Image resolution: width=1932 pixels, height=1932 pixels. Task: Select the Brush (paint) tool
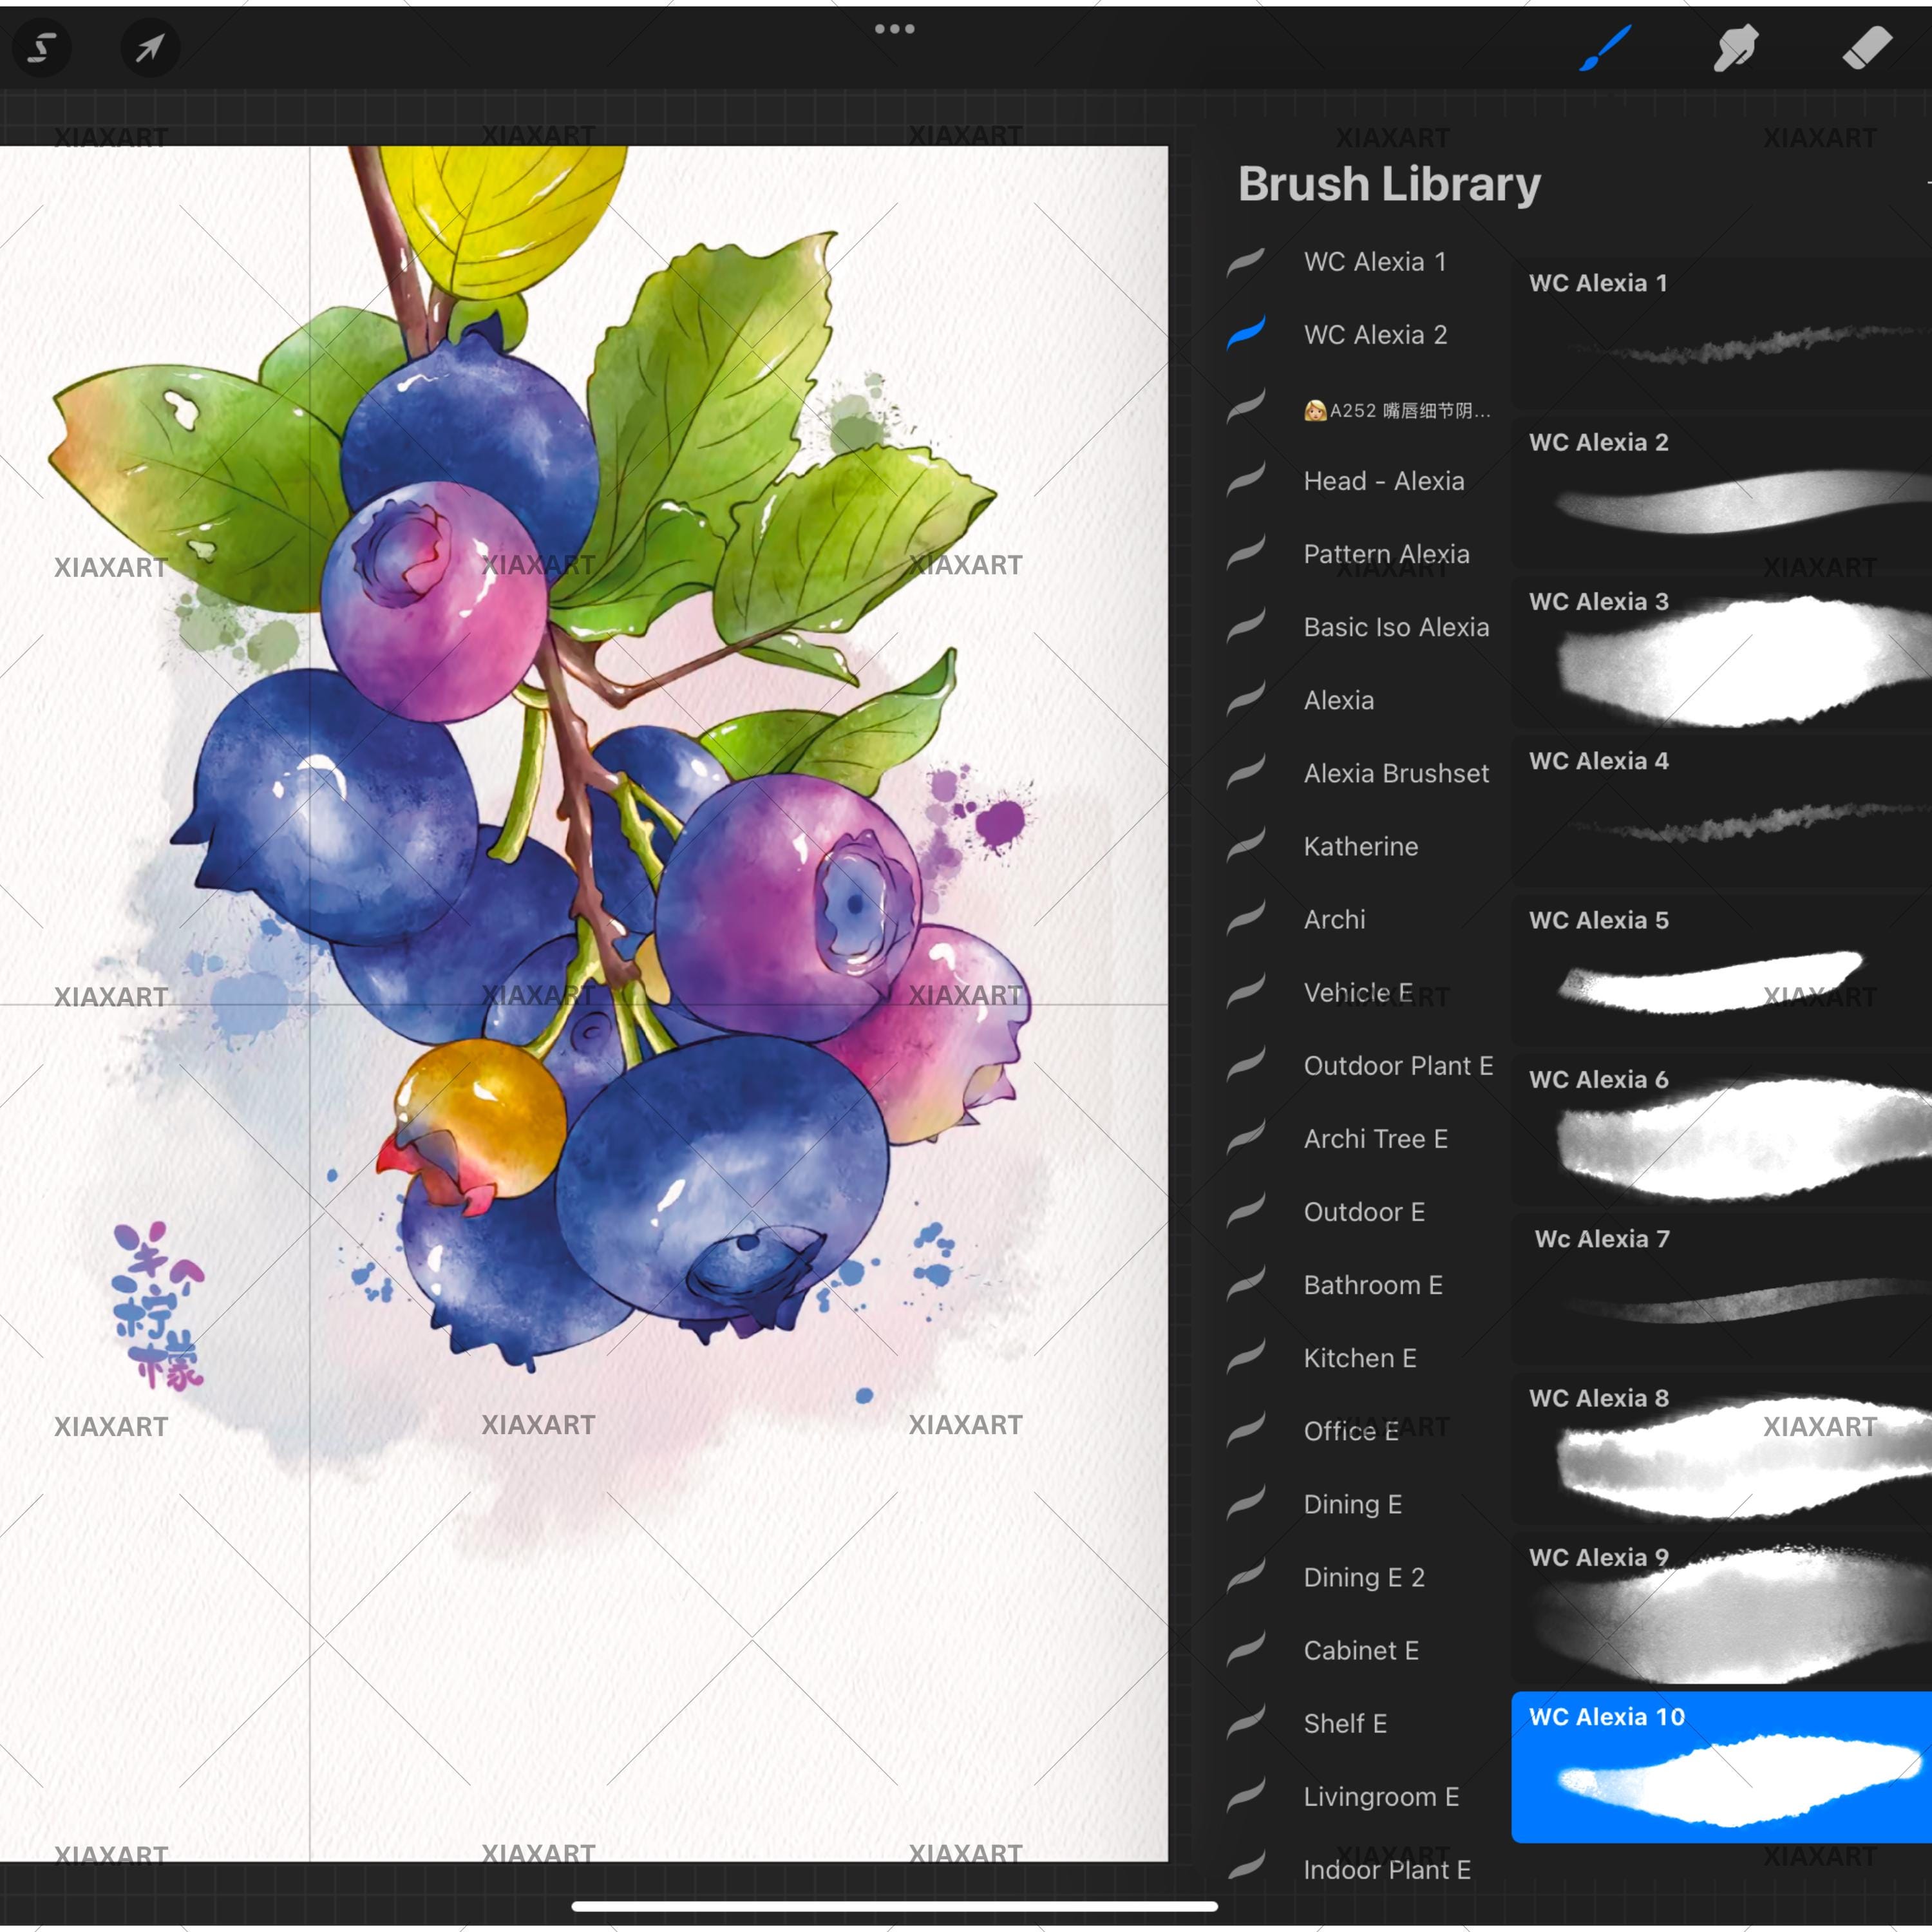tap(1605, 47)
